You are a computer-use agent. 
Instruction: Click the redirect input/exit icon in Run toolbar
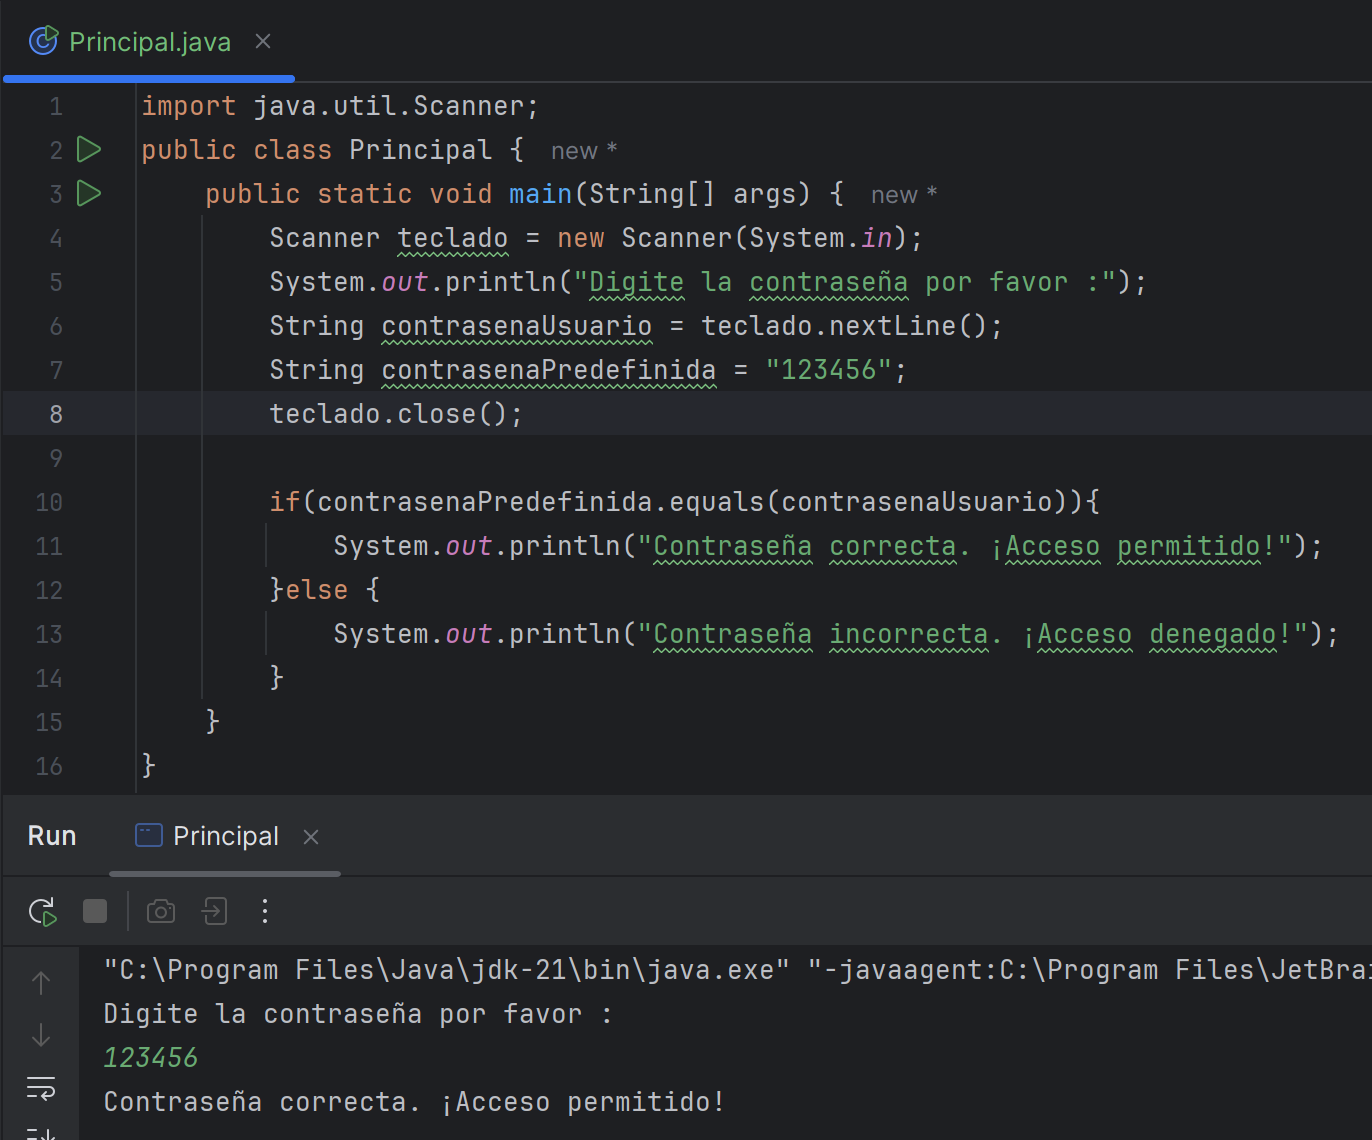214,911
